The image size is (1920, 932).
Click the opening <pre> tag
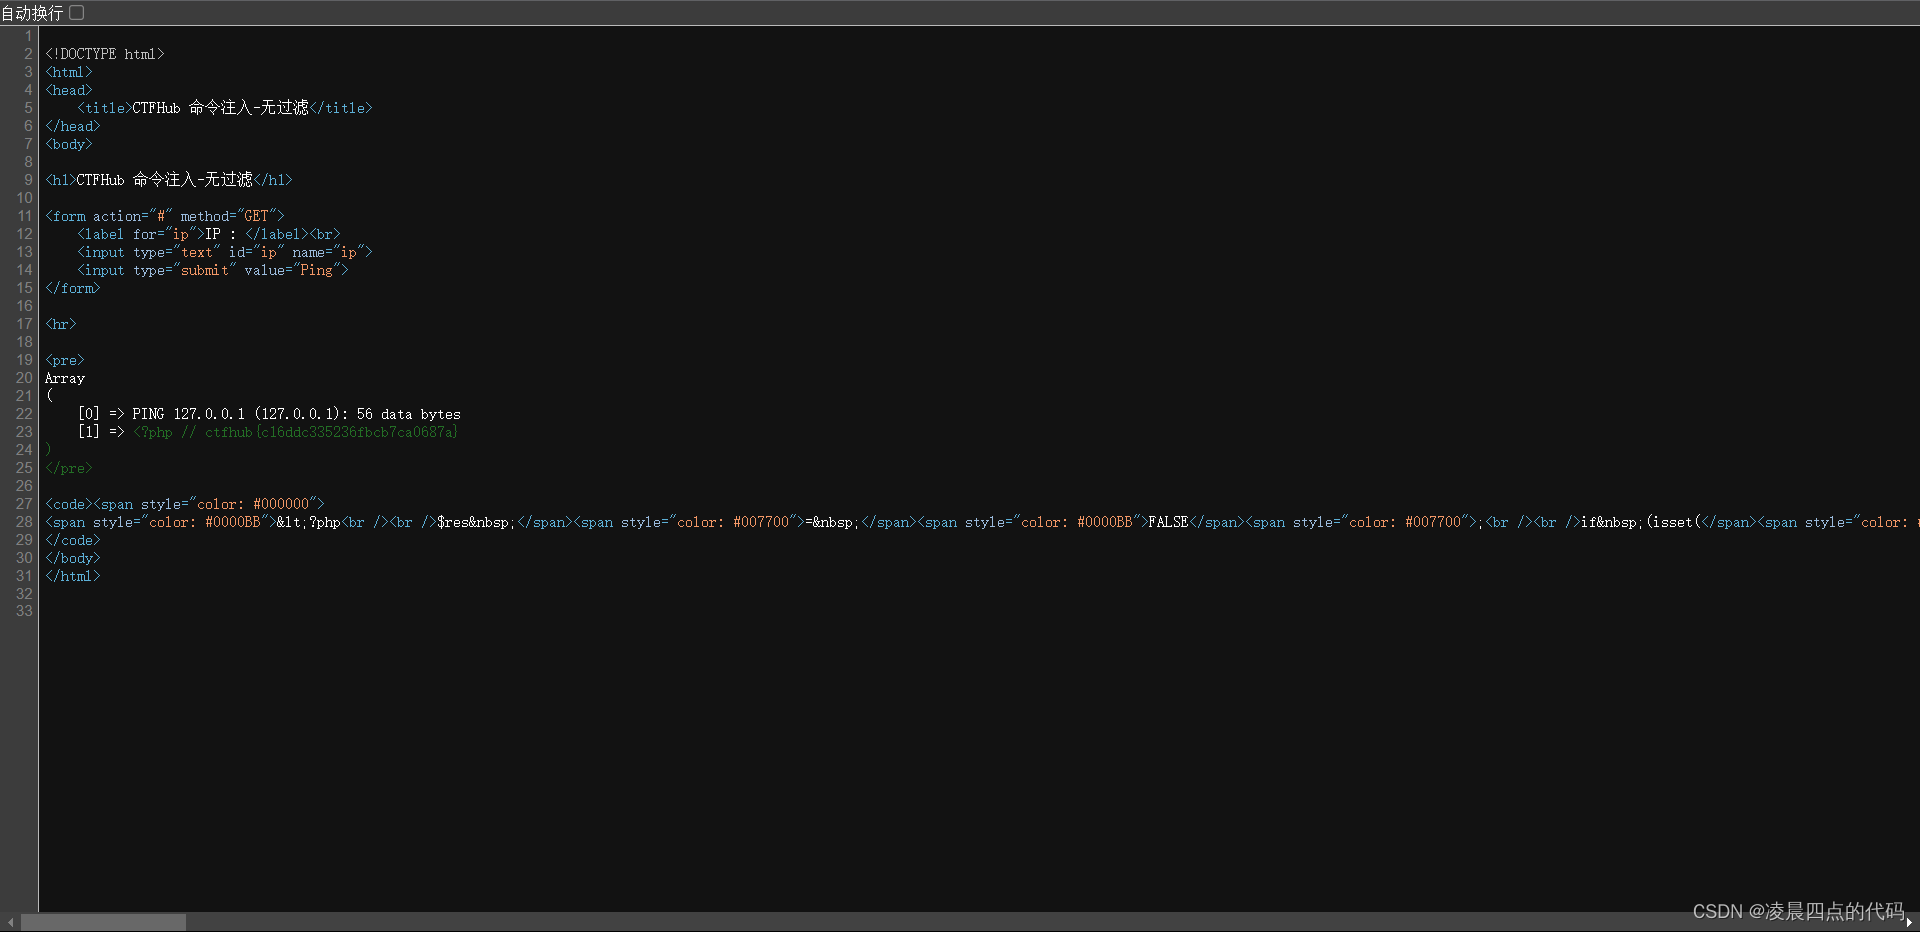click(65, 360)
